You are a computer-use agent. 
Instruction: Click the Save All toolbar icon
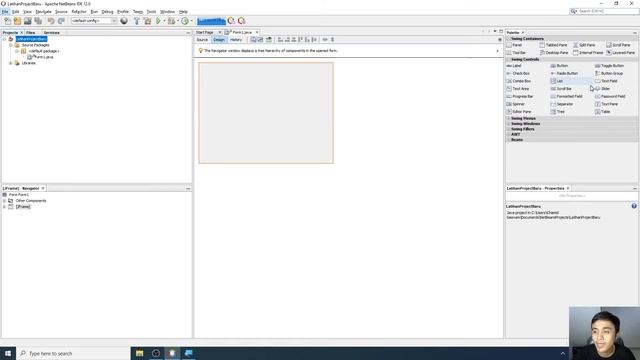pyautogui.click(x=38, y=21)
